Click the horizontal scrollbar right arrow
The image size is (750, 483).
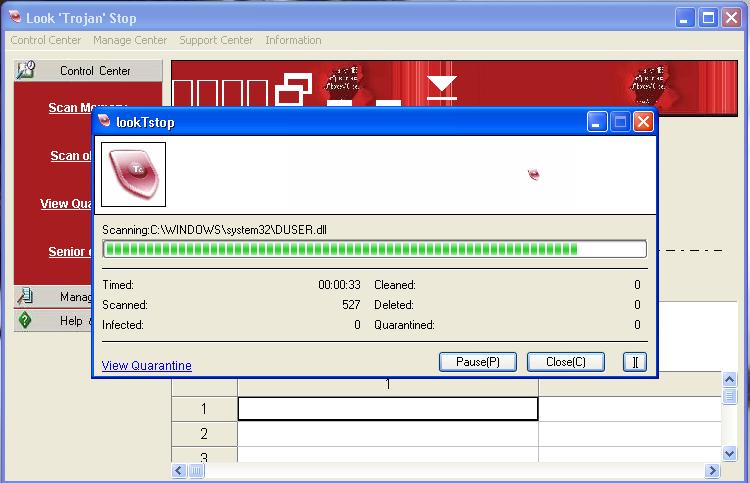712,471
